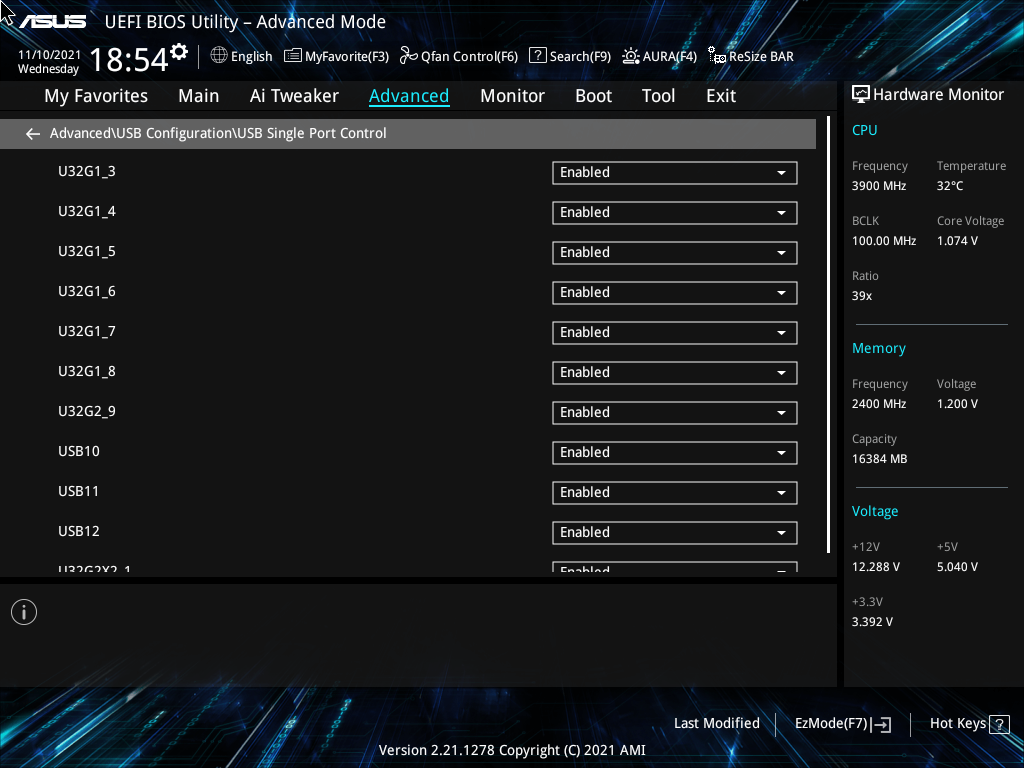Open the Monitor tab
The width and height of the screenshot is (1024, 768).
pyautogui.click(x=512, y=96)
